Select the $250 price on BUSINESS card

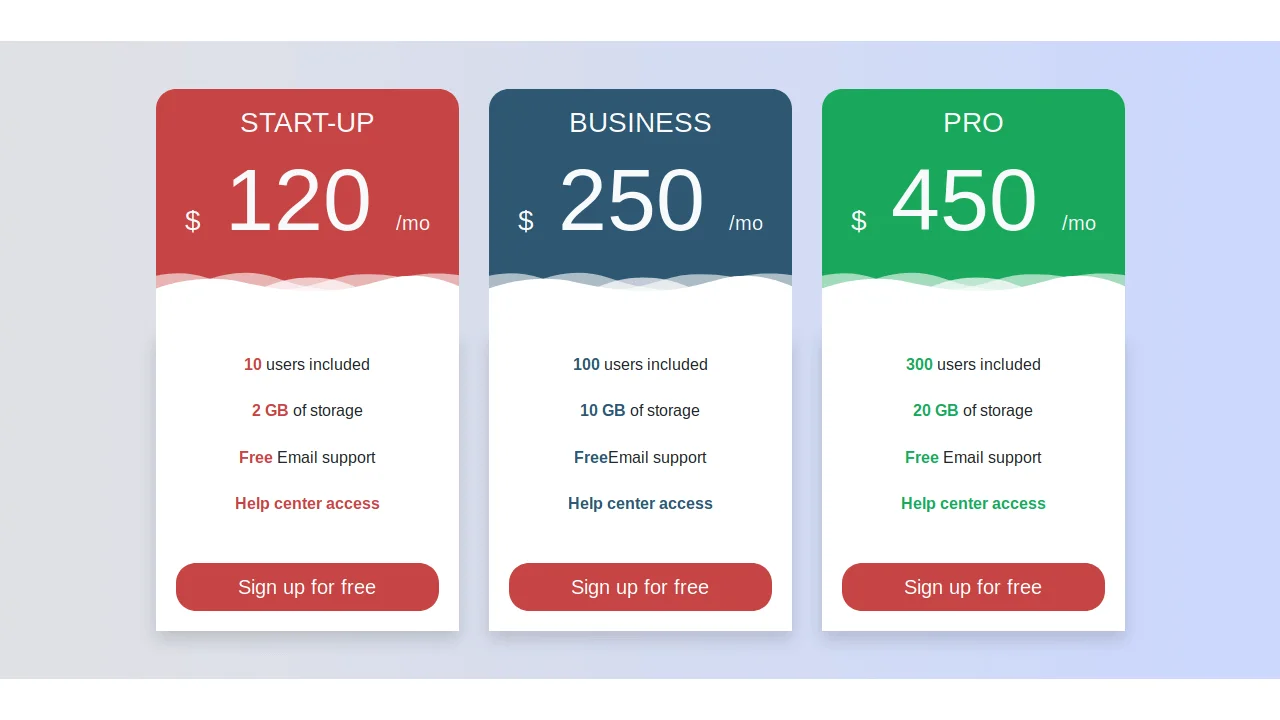coord(632,200)
